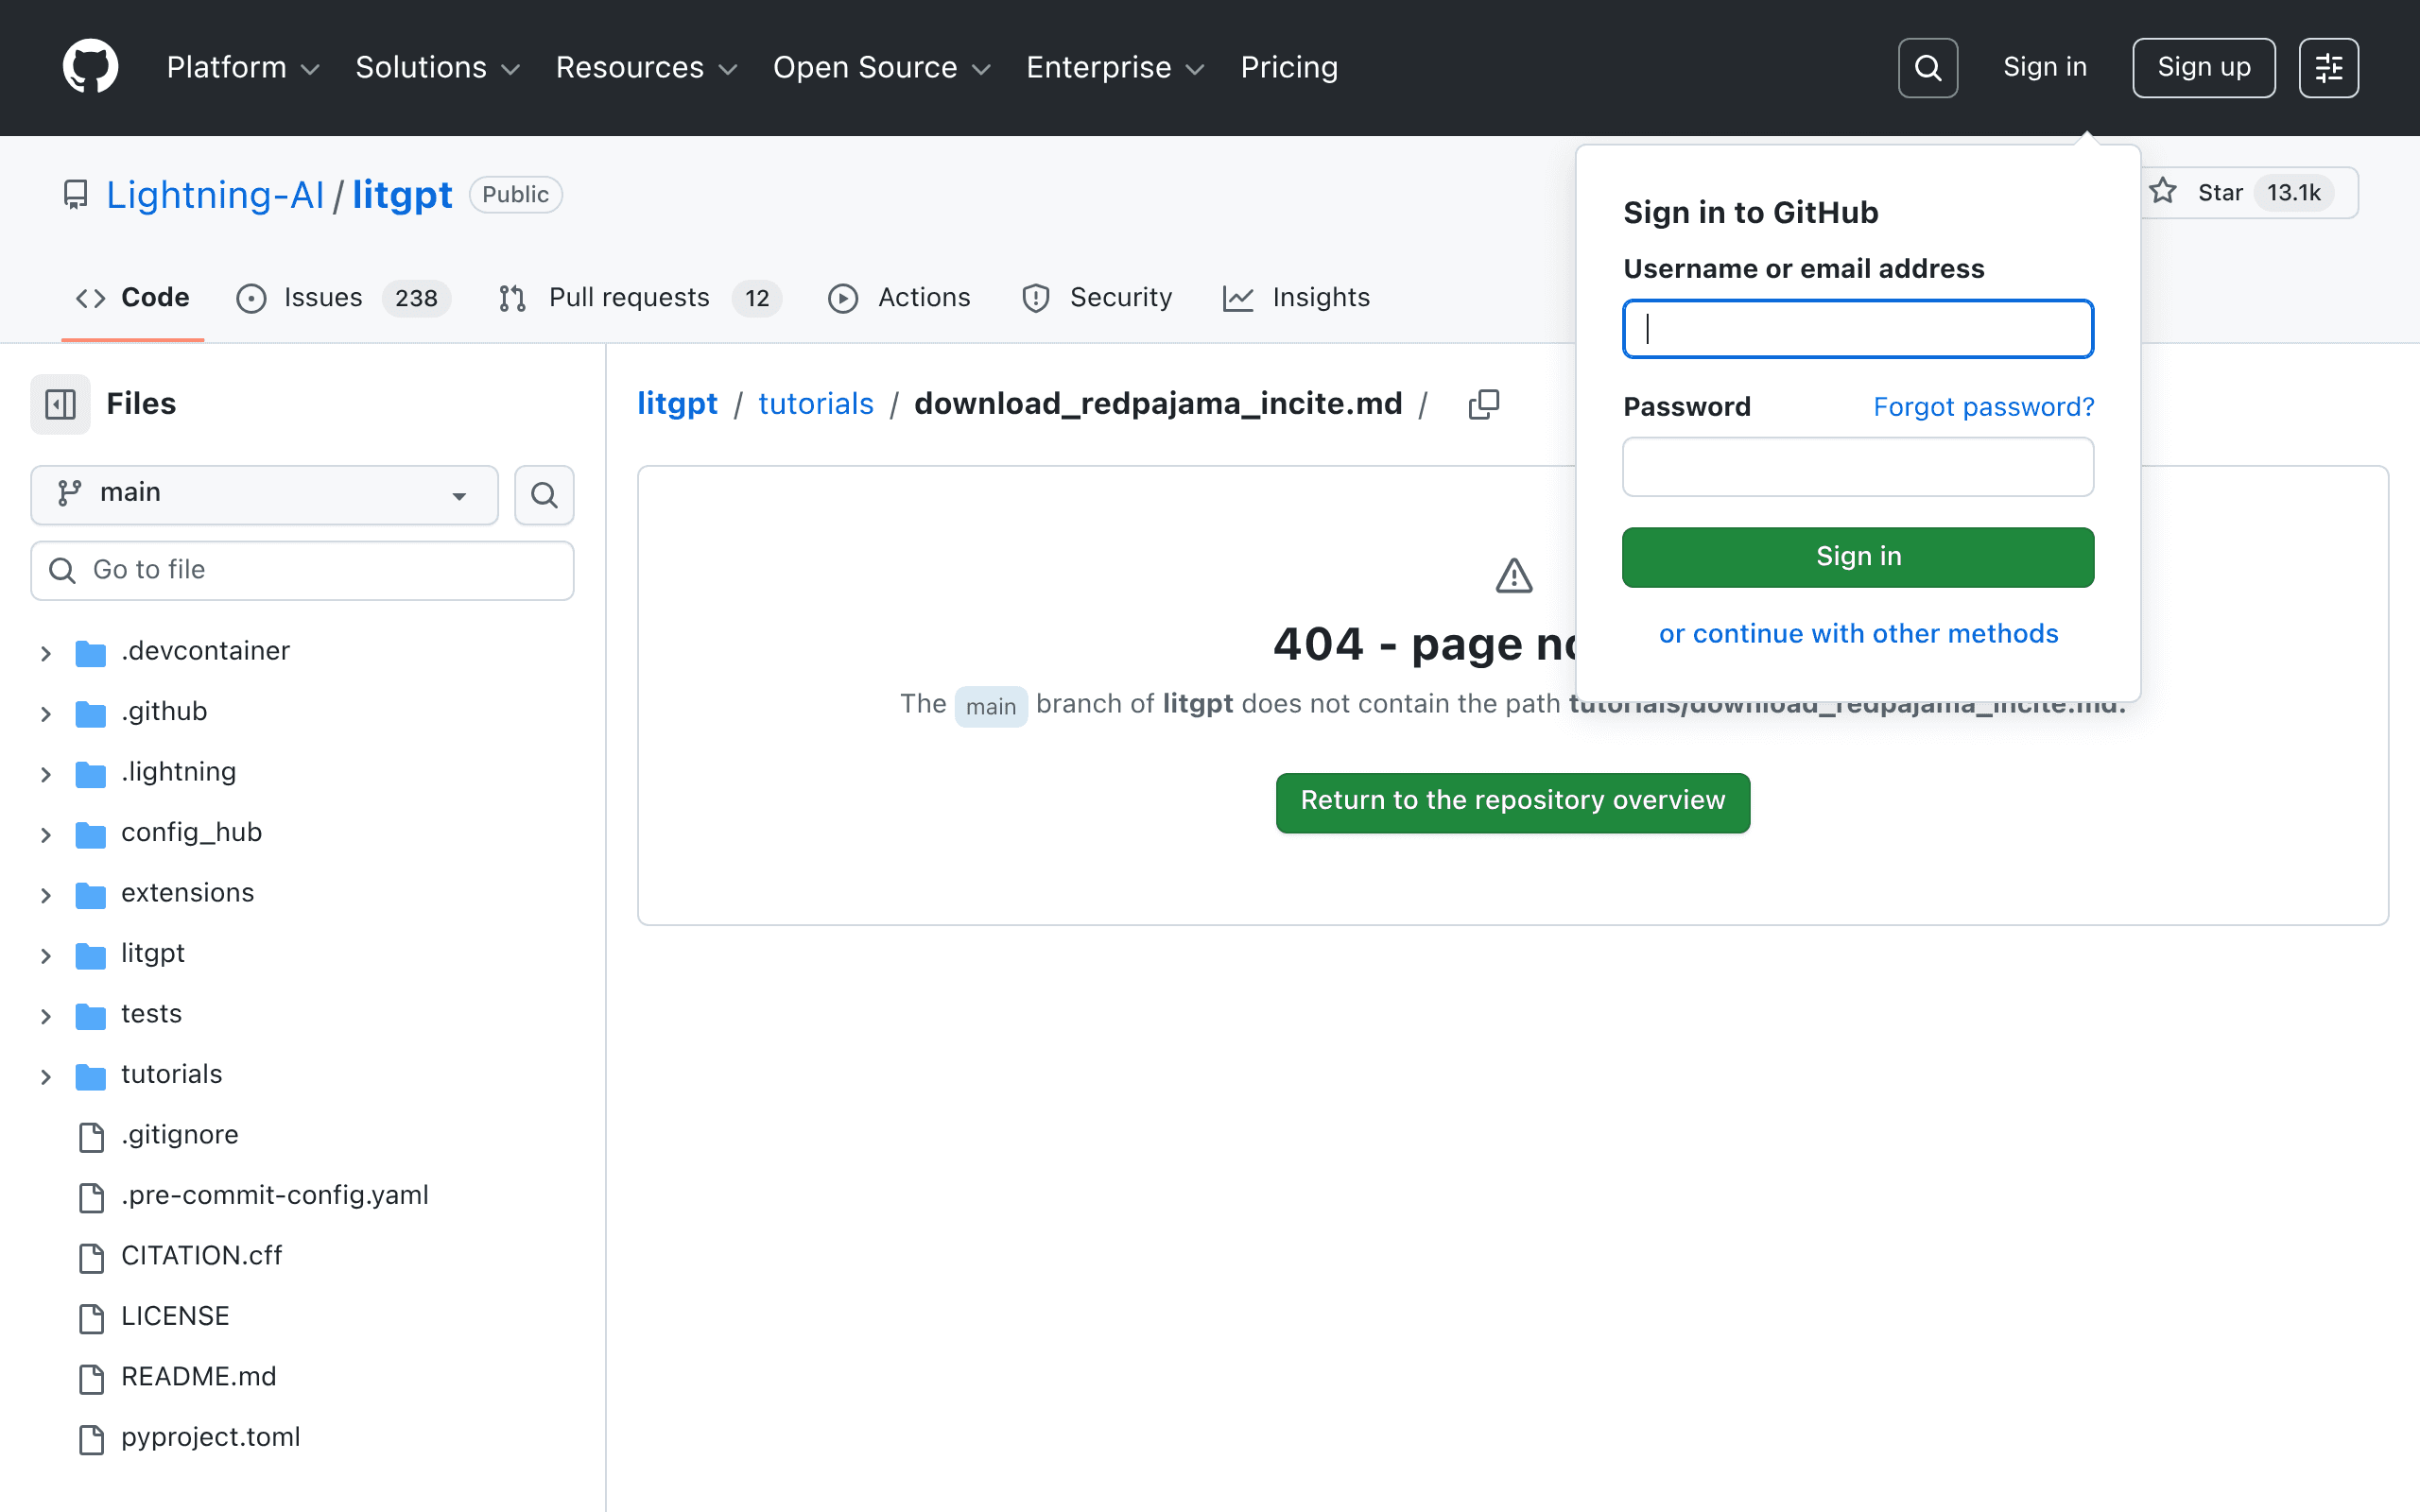Click the README.md file icon
The image size is (2420, 1512).
(x=91, y=1379)
